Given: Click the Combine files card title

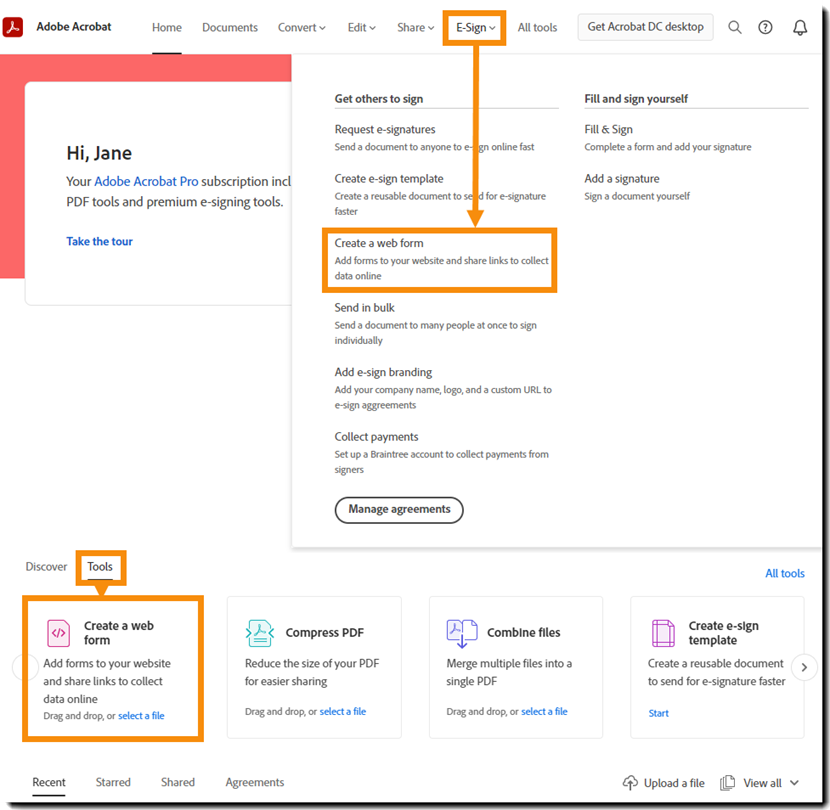Looking at the screenshot, I should point(524,633).
